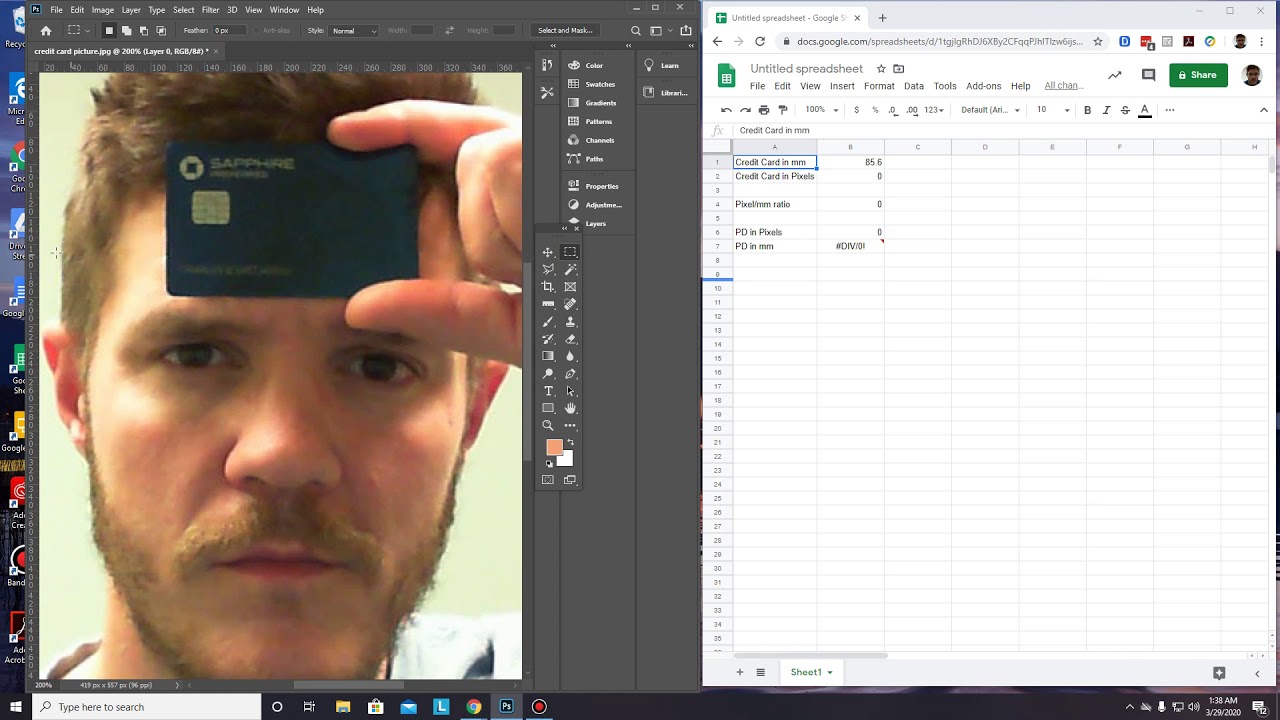Select the Frame tool
This screenshot has width=1280, height=720.
(x=570, y=287)
